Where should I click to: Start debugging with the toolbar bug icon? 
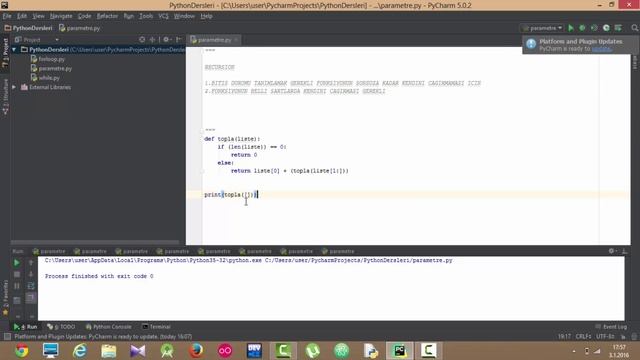(582, 28)
